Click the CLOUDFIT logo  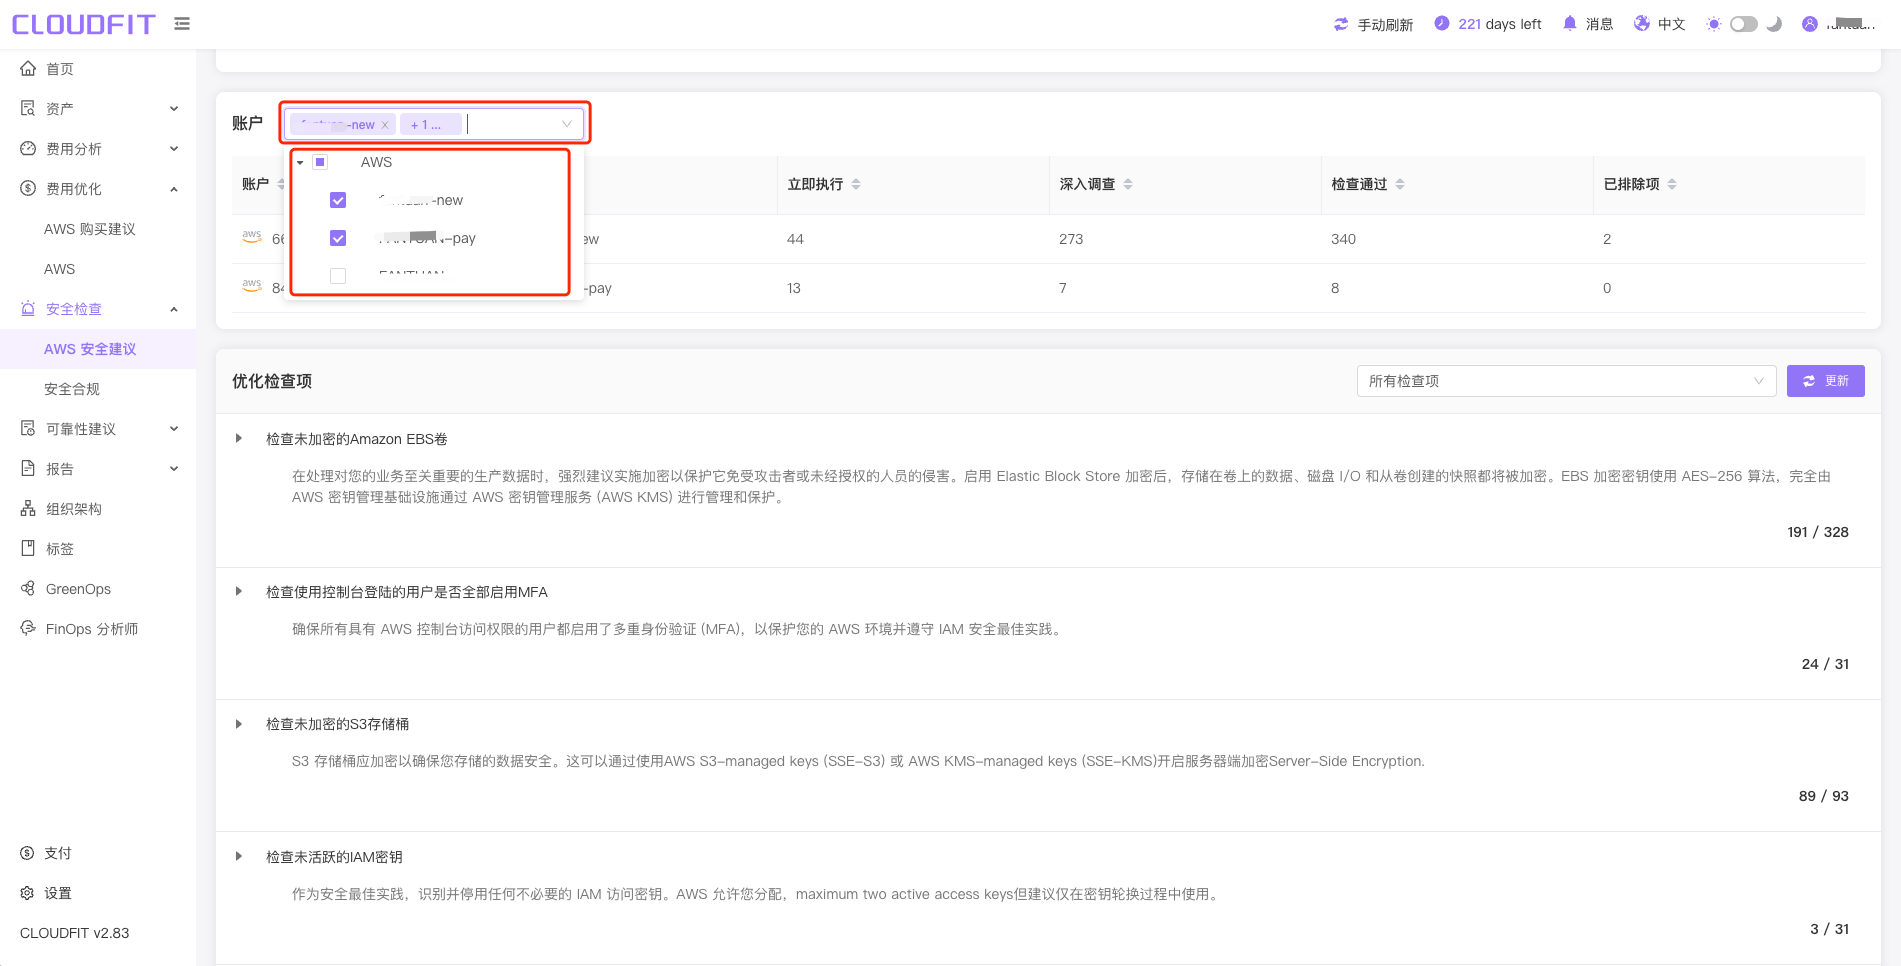coord(83,24)
